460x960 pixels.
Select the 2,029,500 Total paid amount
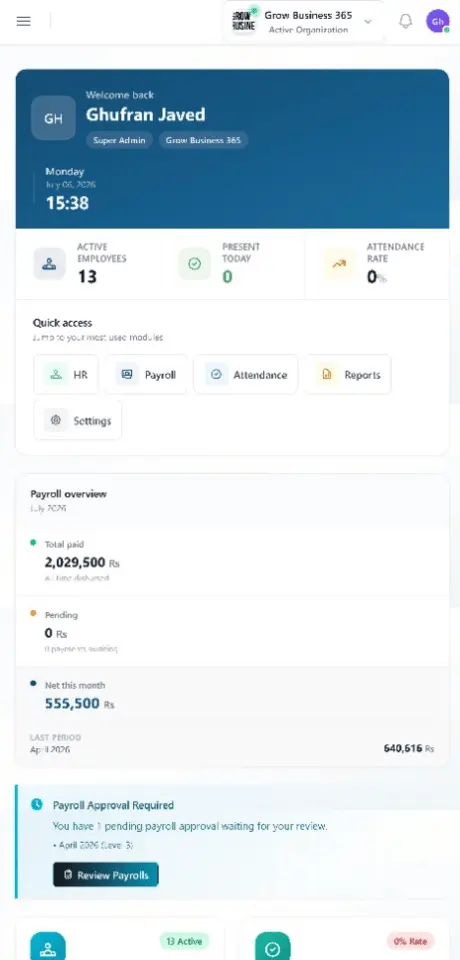point(75,562)
